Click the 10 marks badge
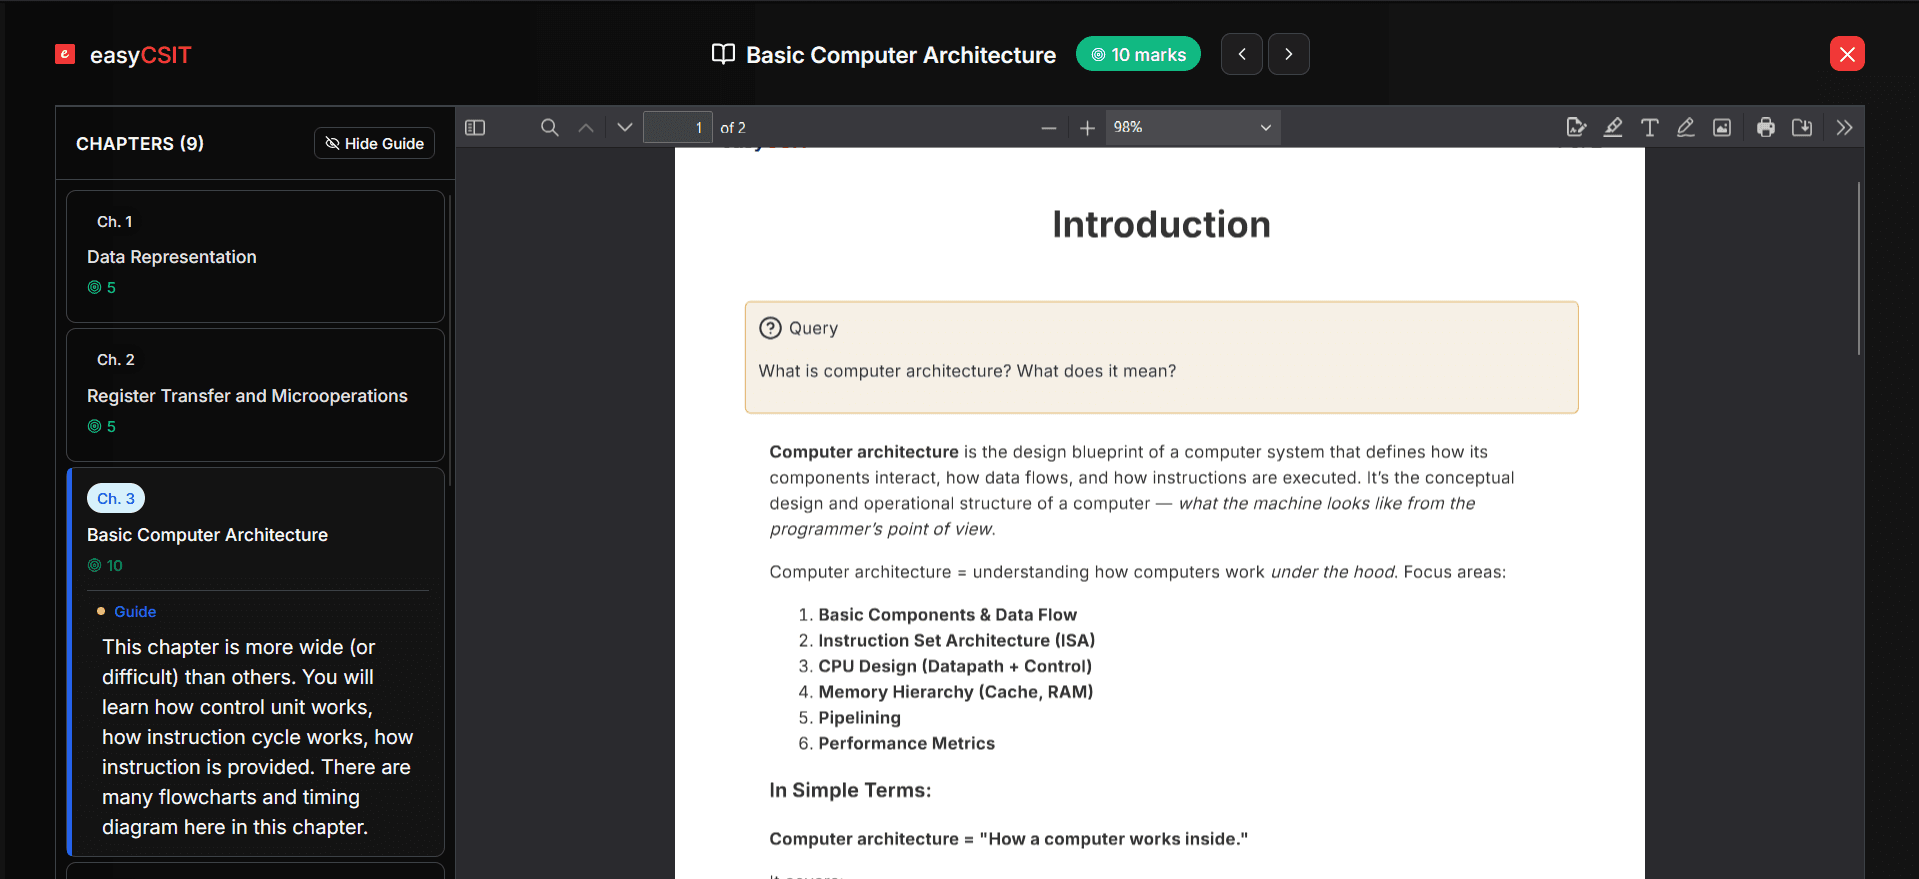Screen dimensions: 1919x879 point(1138,55)
